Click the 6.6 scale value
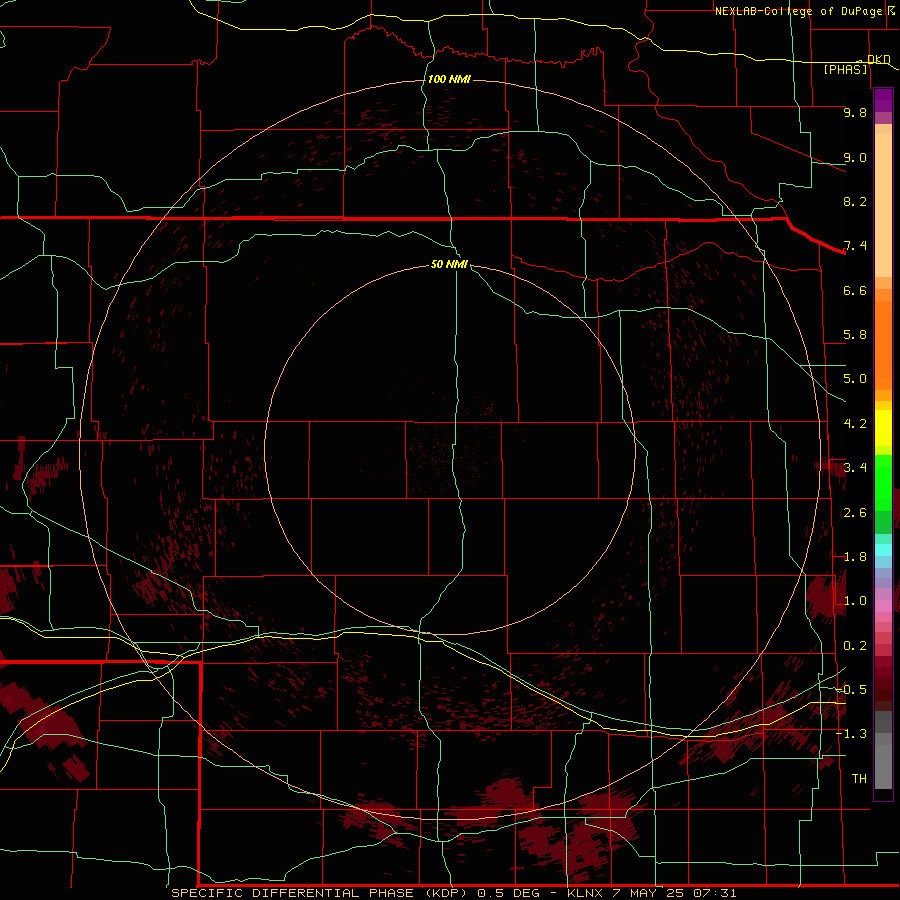Viewport: 900px width, 900px height. tap(855, 290)
